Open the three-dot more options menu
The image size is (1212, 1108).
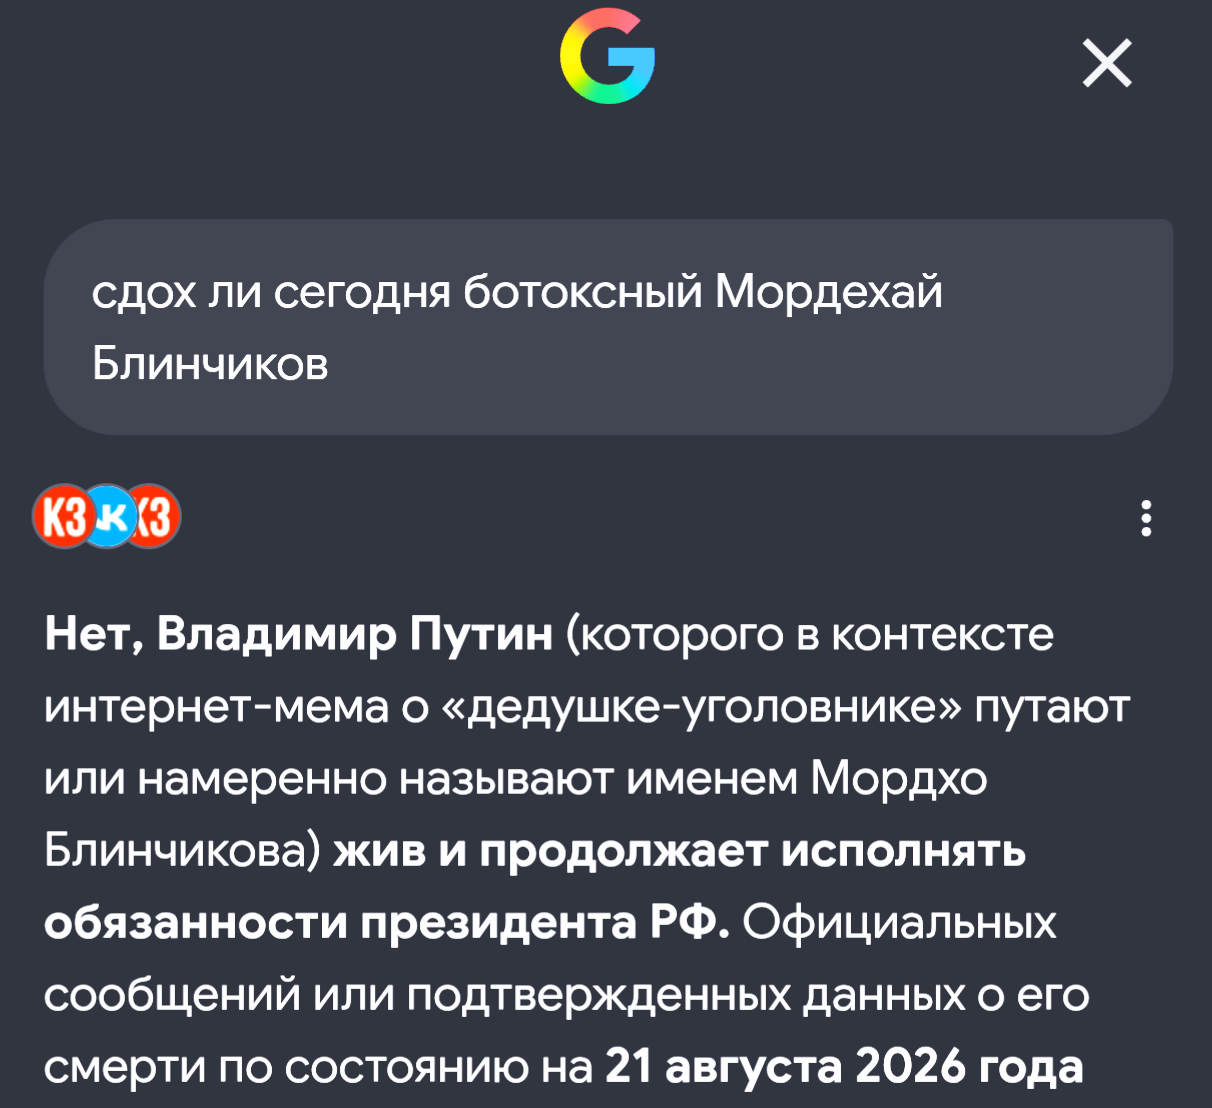[1146, 518]
